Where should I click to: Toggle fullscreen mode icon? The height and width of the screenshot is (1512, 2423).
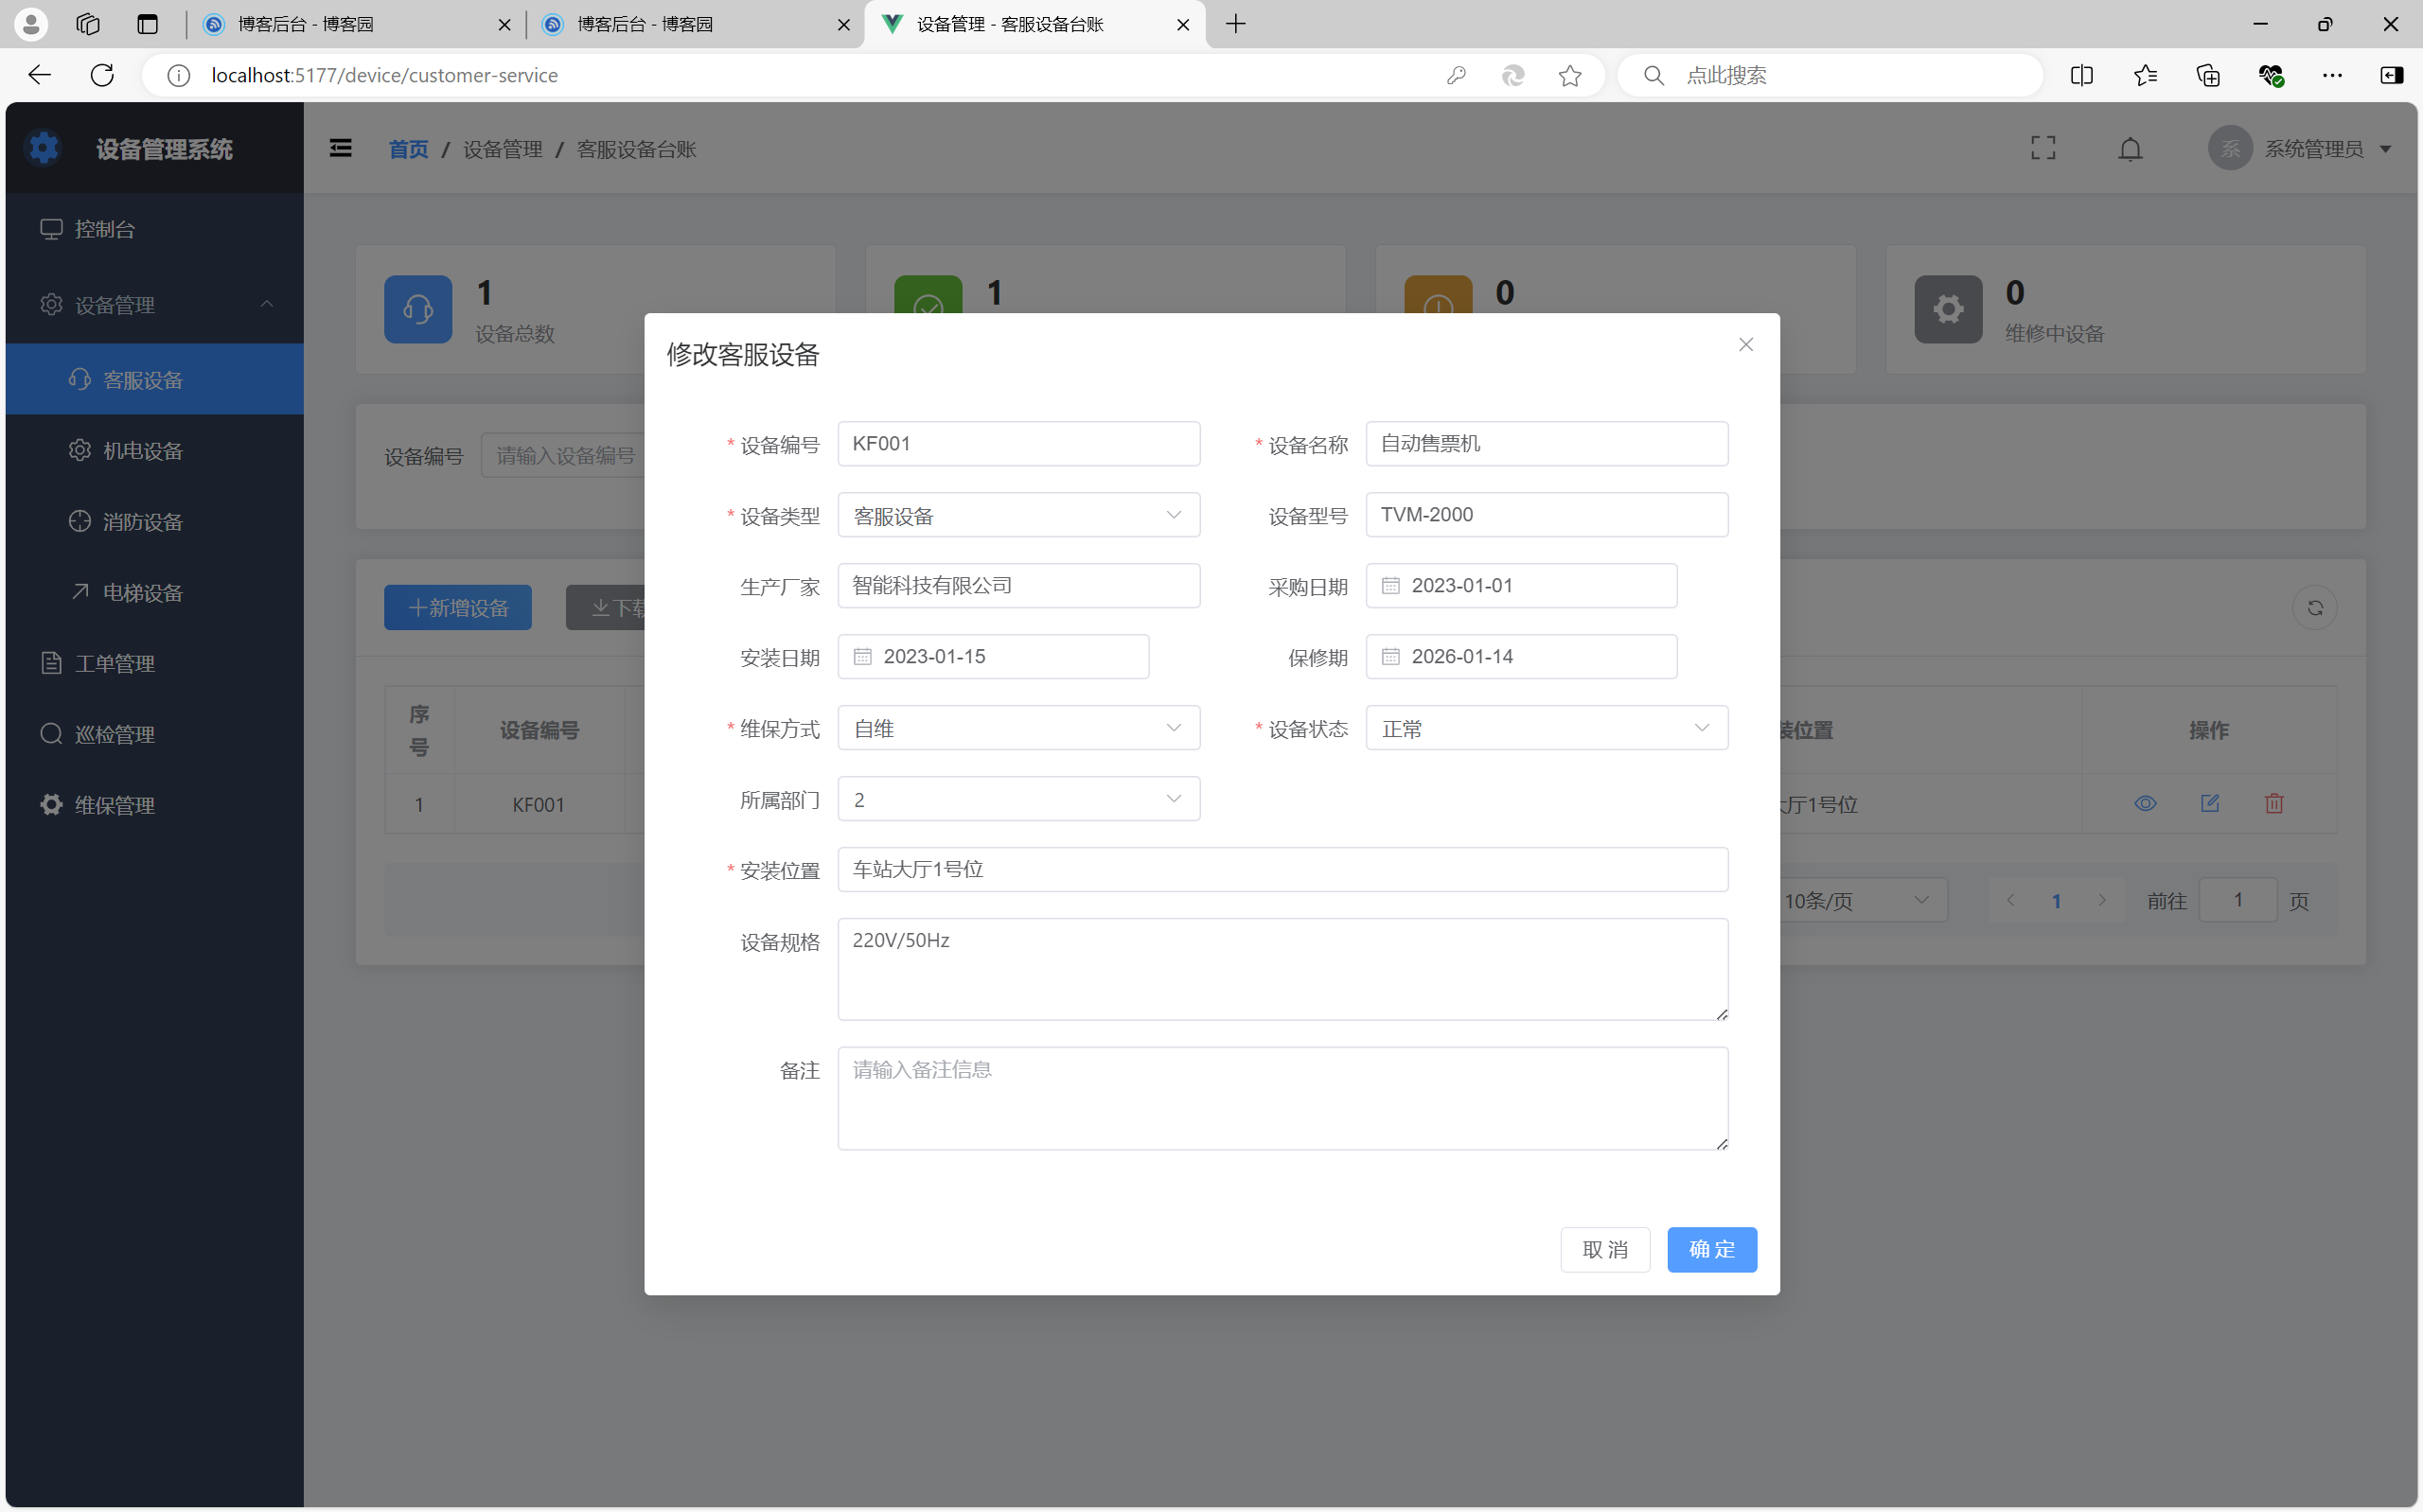click(x=2043, y=149)
